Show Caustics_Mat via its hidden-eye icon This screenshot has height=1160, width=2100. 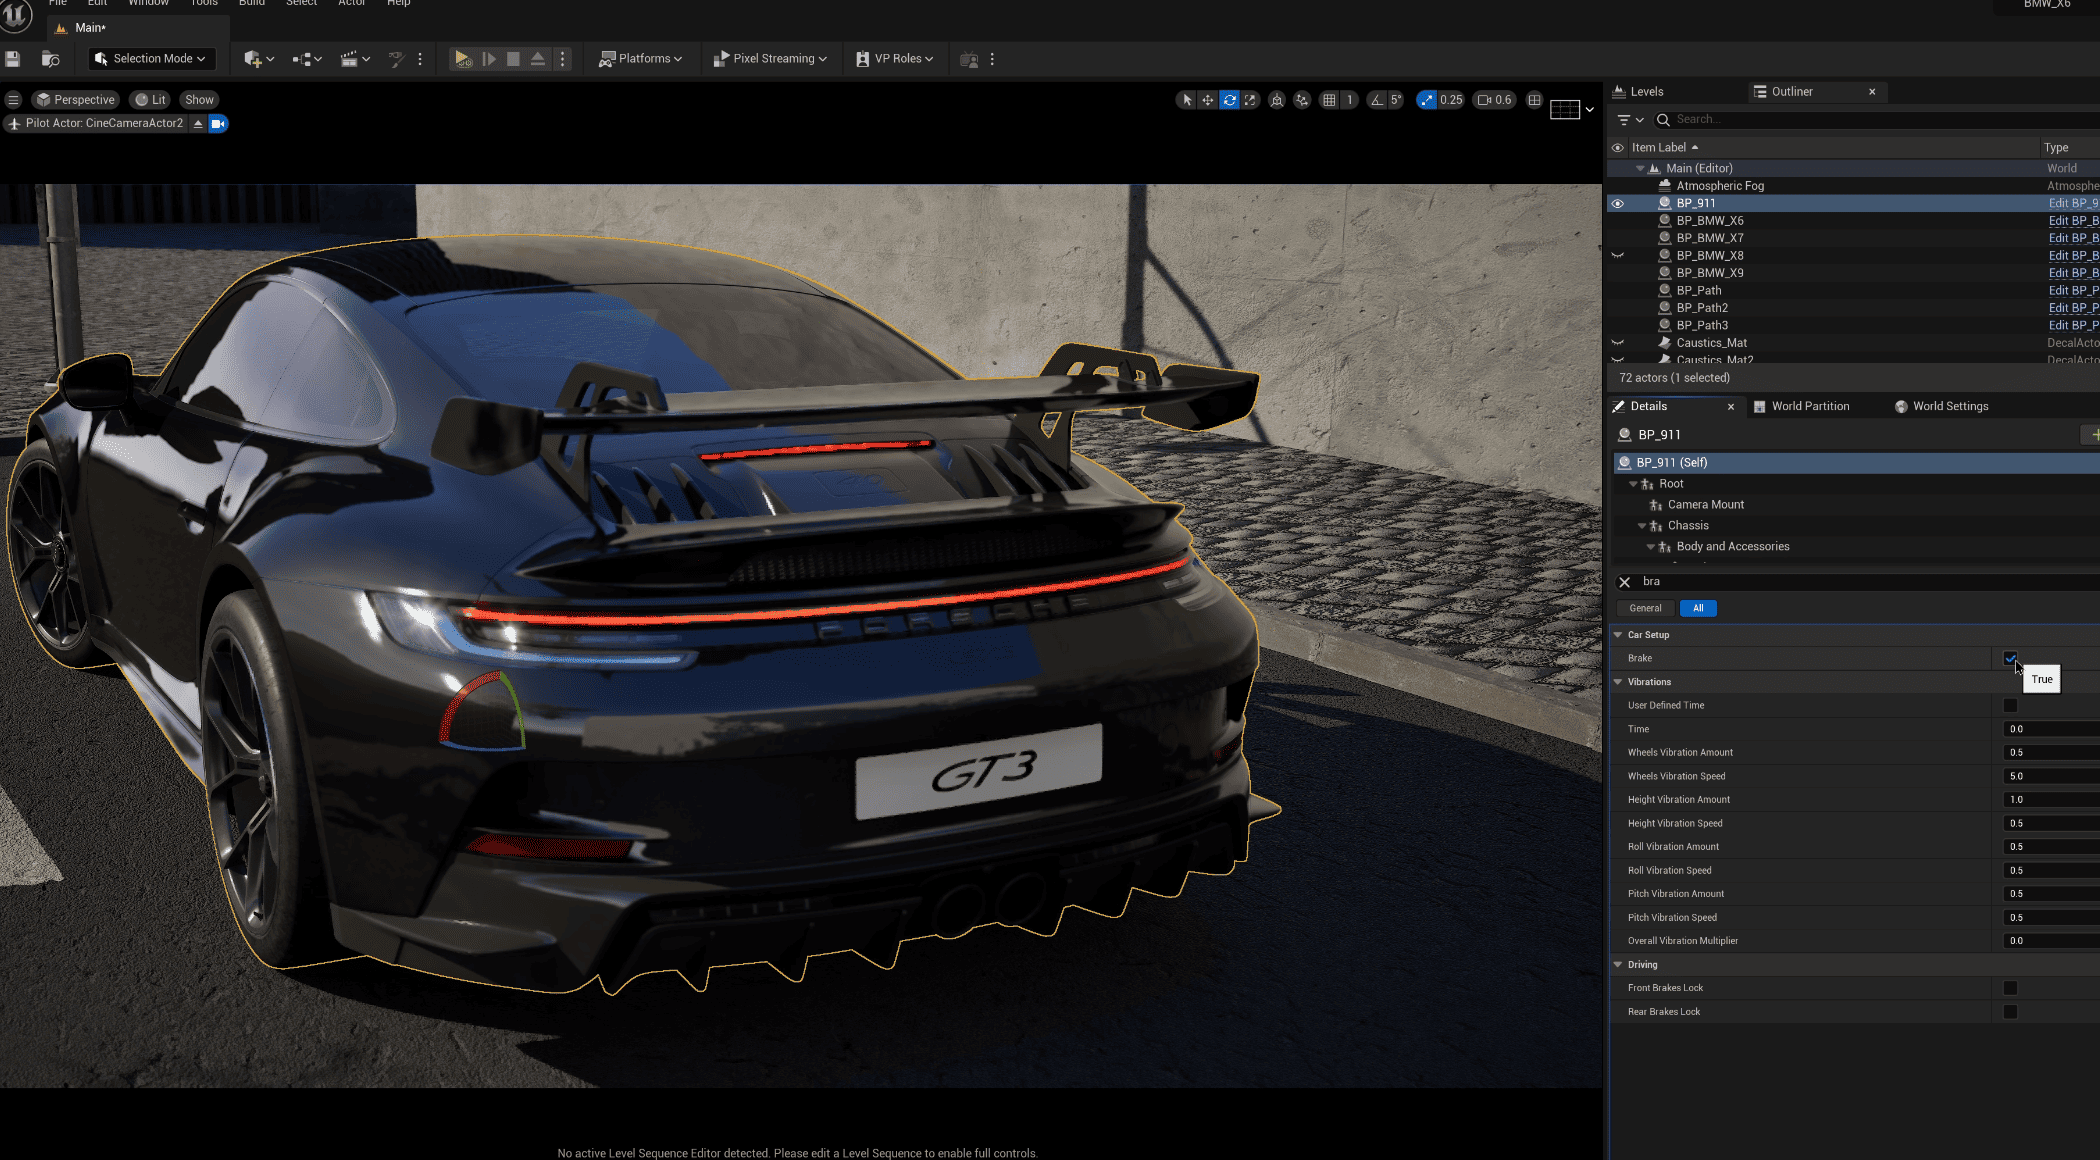point(1617,343)
